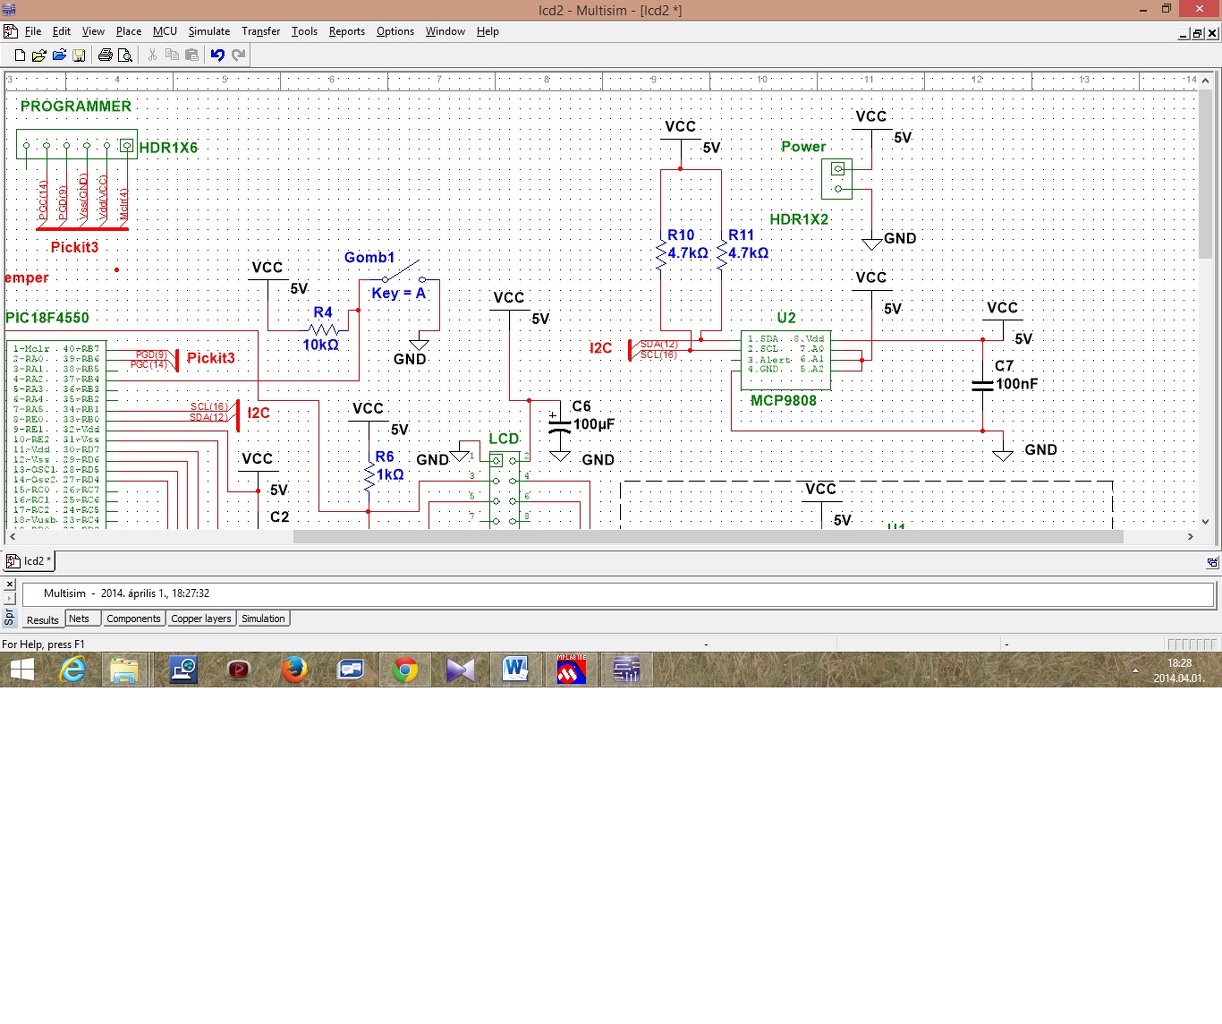Click the Paste toolbar icon
This screenshot has width=1222, height=1024.
192,55
